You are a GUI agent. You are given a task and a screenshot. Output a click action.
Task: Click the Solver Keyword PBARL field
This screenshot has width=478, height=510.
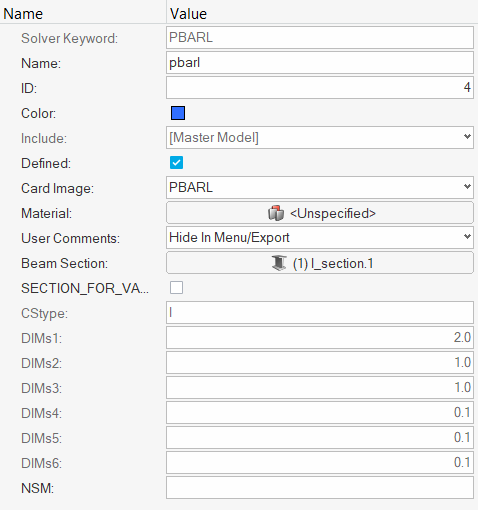tap(320, 37)
